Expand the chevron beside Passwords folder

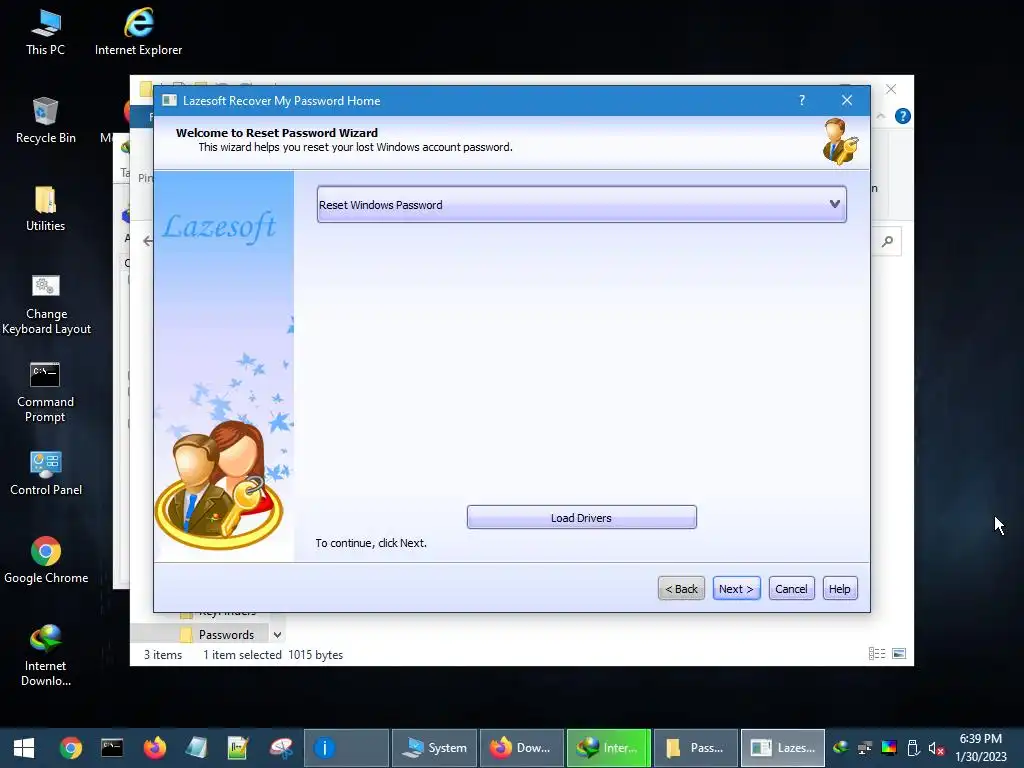(x=278, y=635)
